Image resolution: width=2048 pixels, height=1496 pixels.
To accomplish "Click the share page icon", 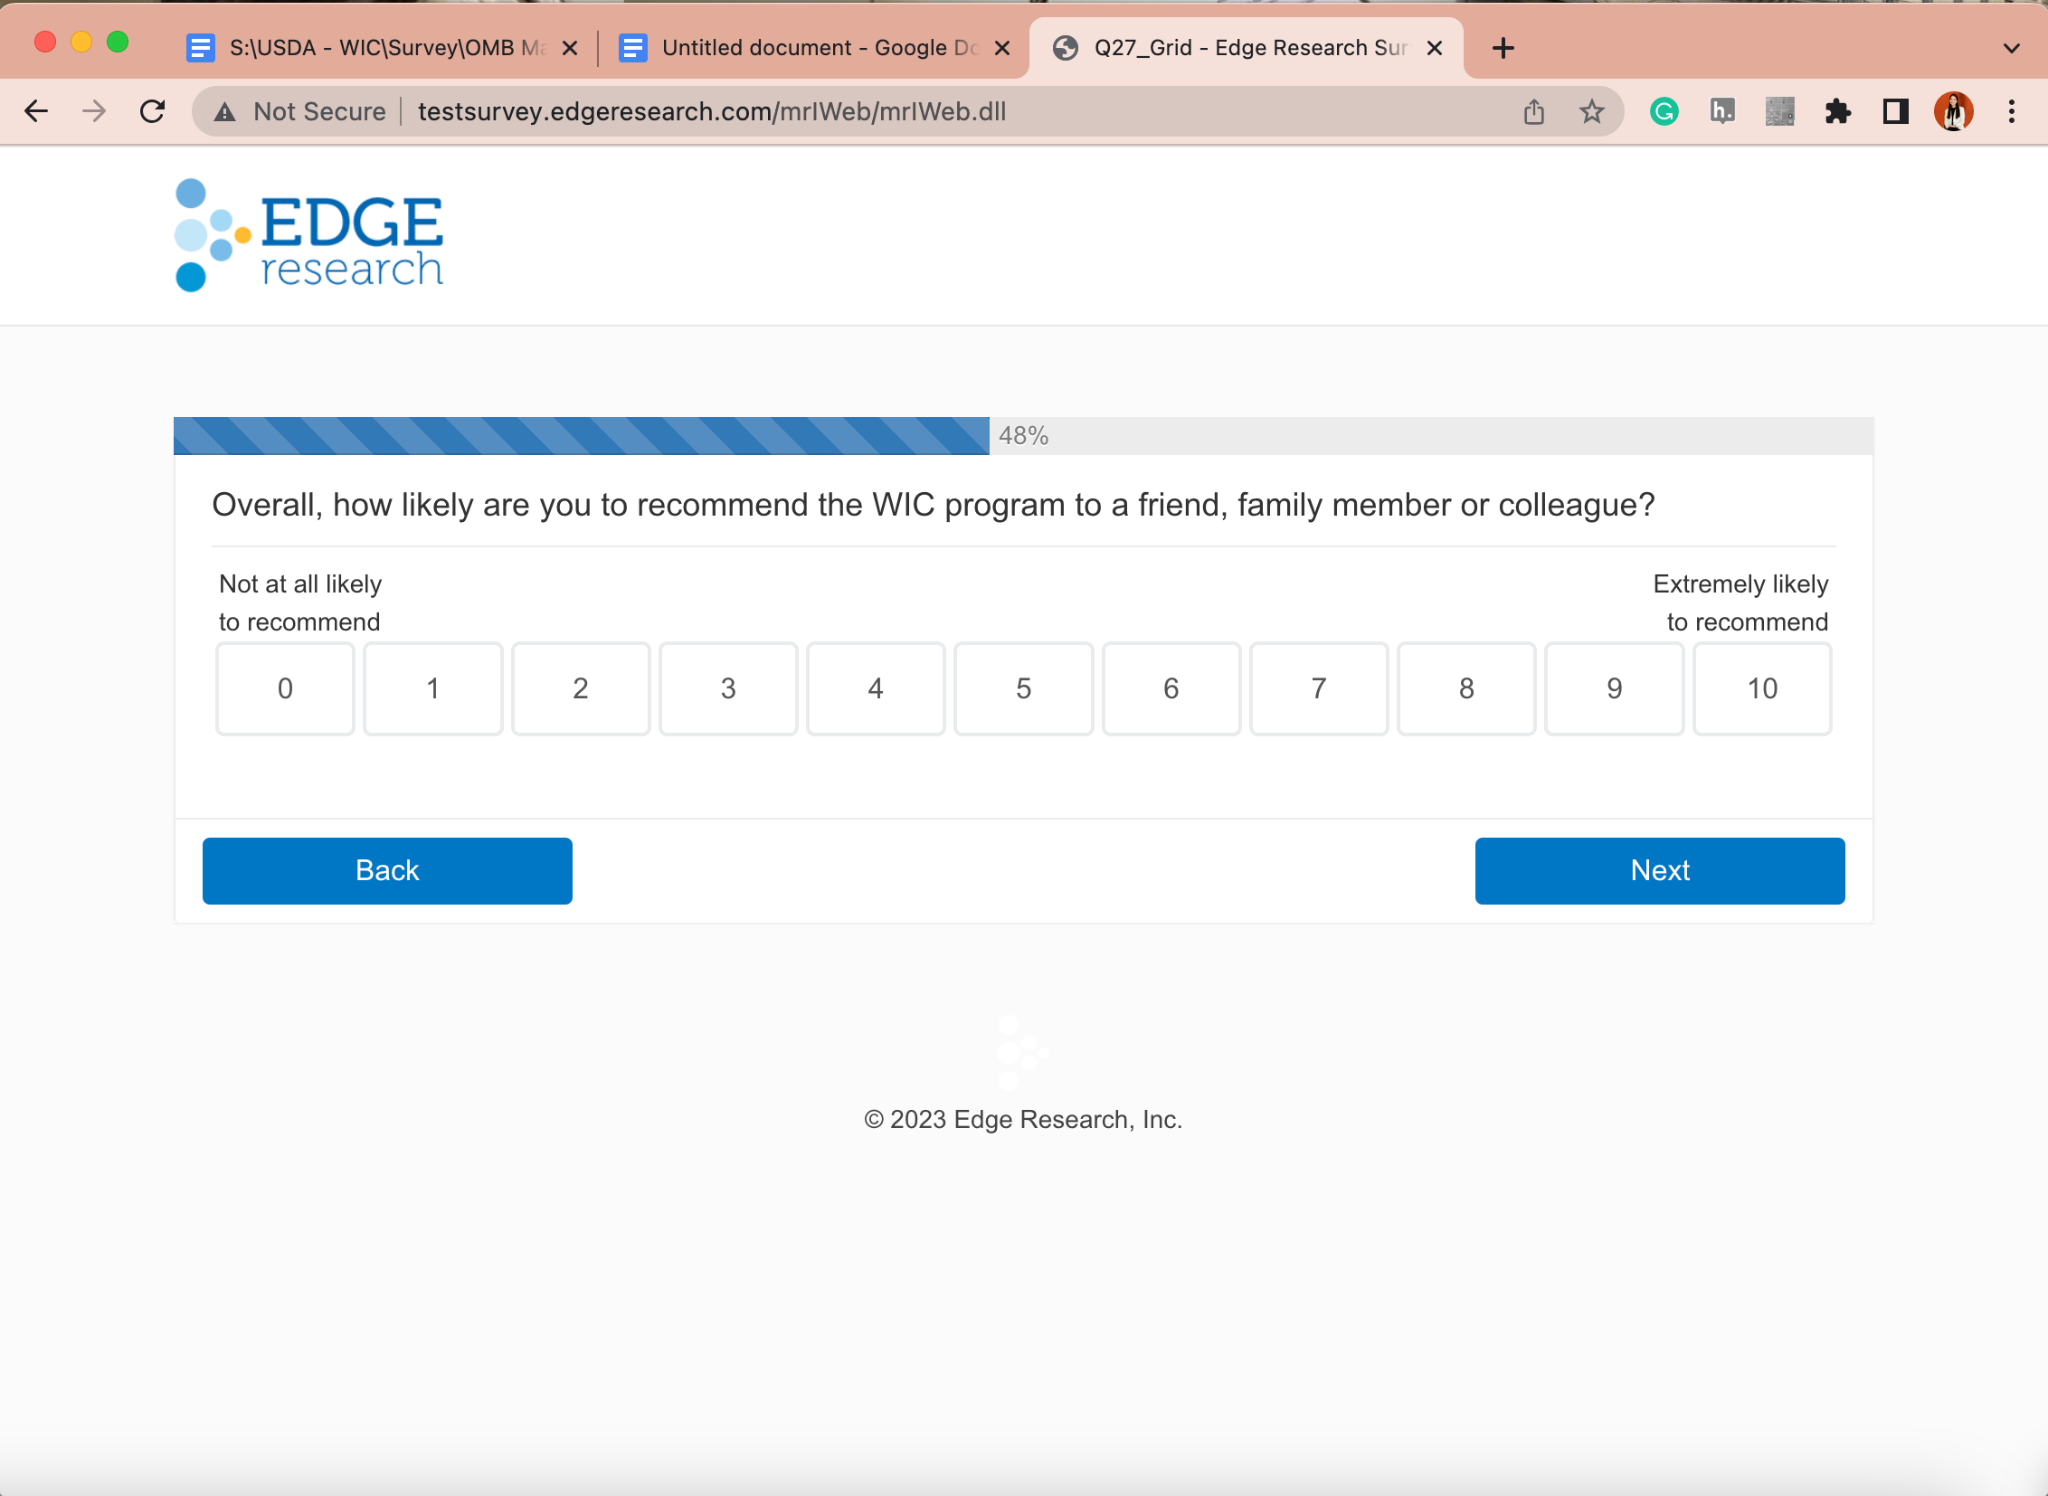I will tap(1534, 111).
